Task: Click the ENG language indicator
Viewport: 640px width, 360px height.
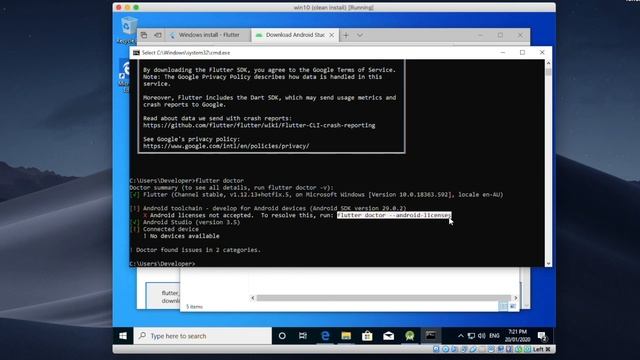Action: 494,336
